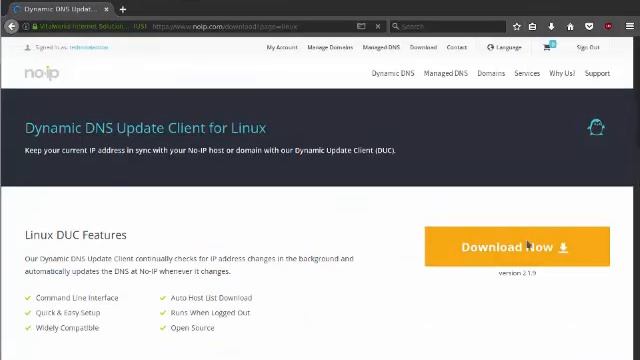Bookmark this page with star icon
The width and height of the screenshot is (640, 360).
[517, 27]
